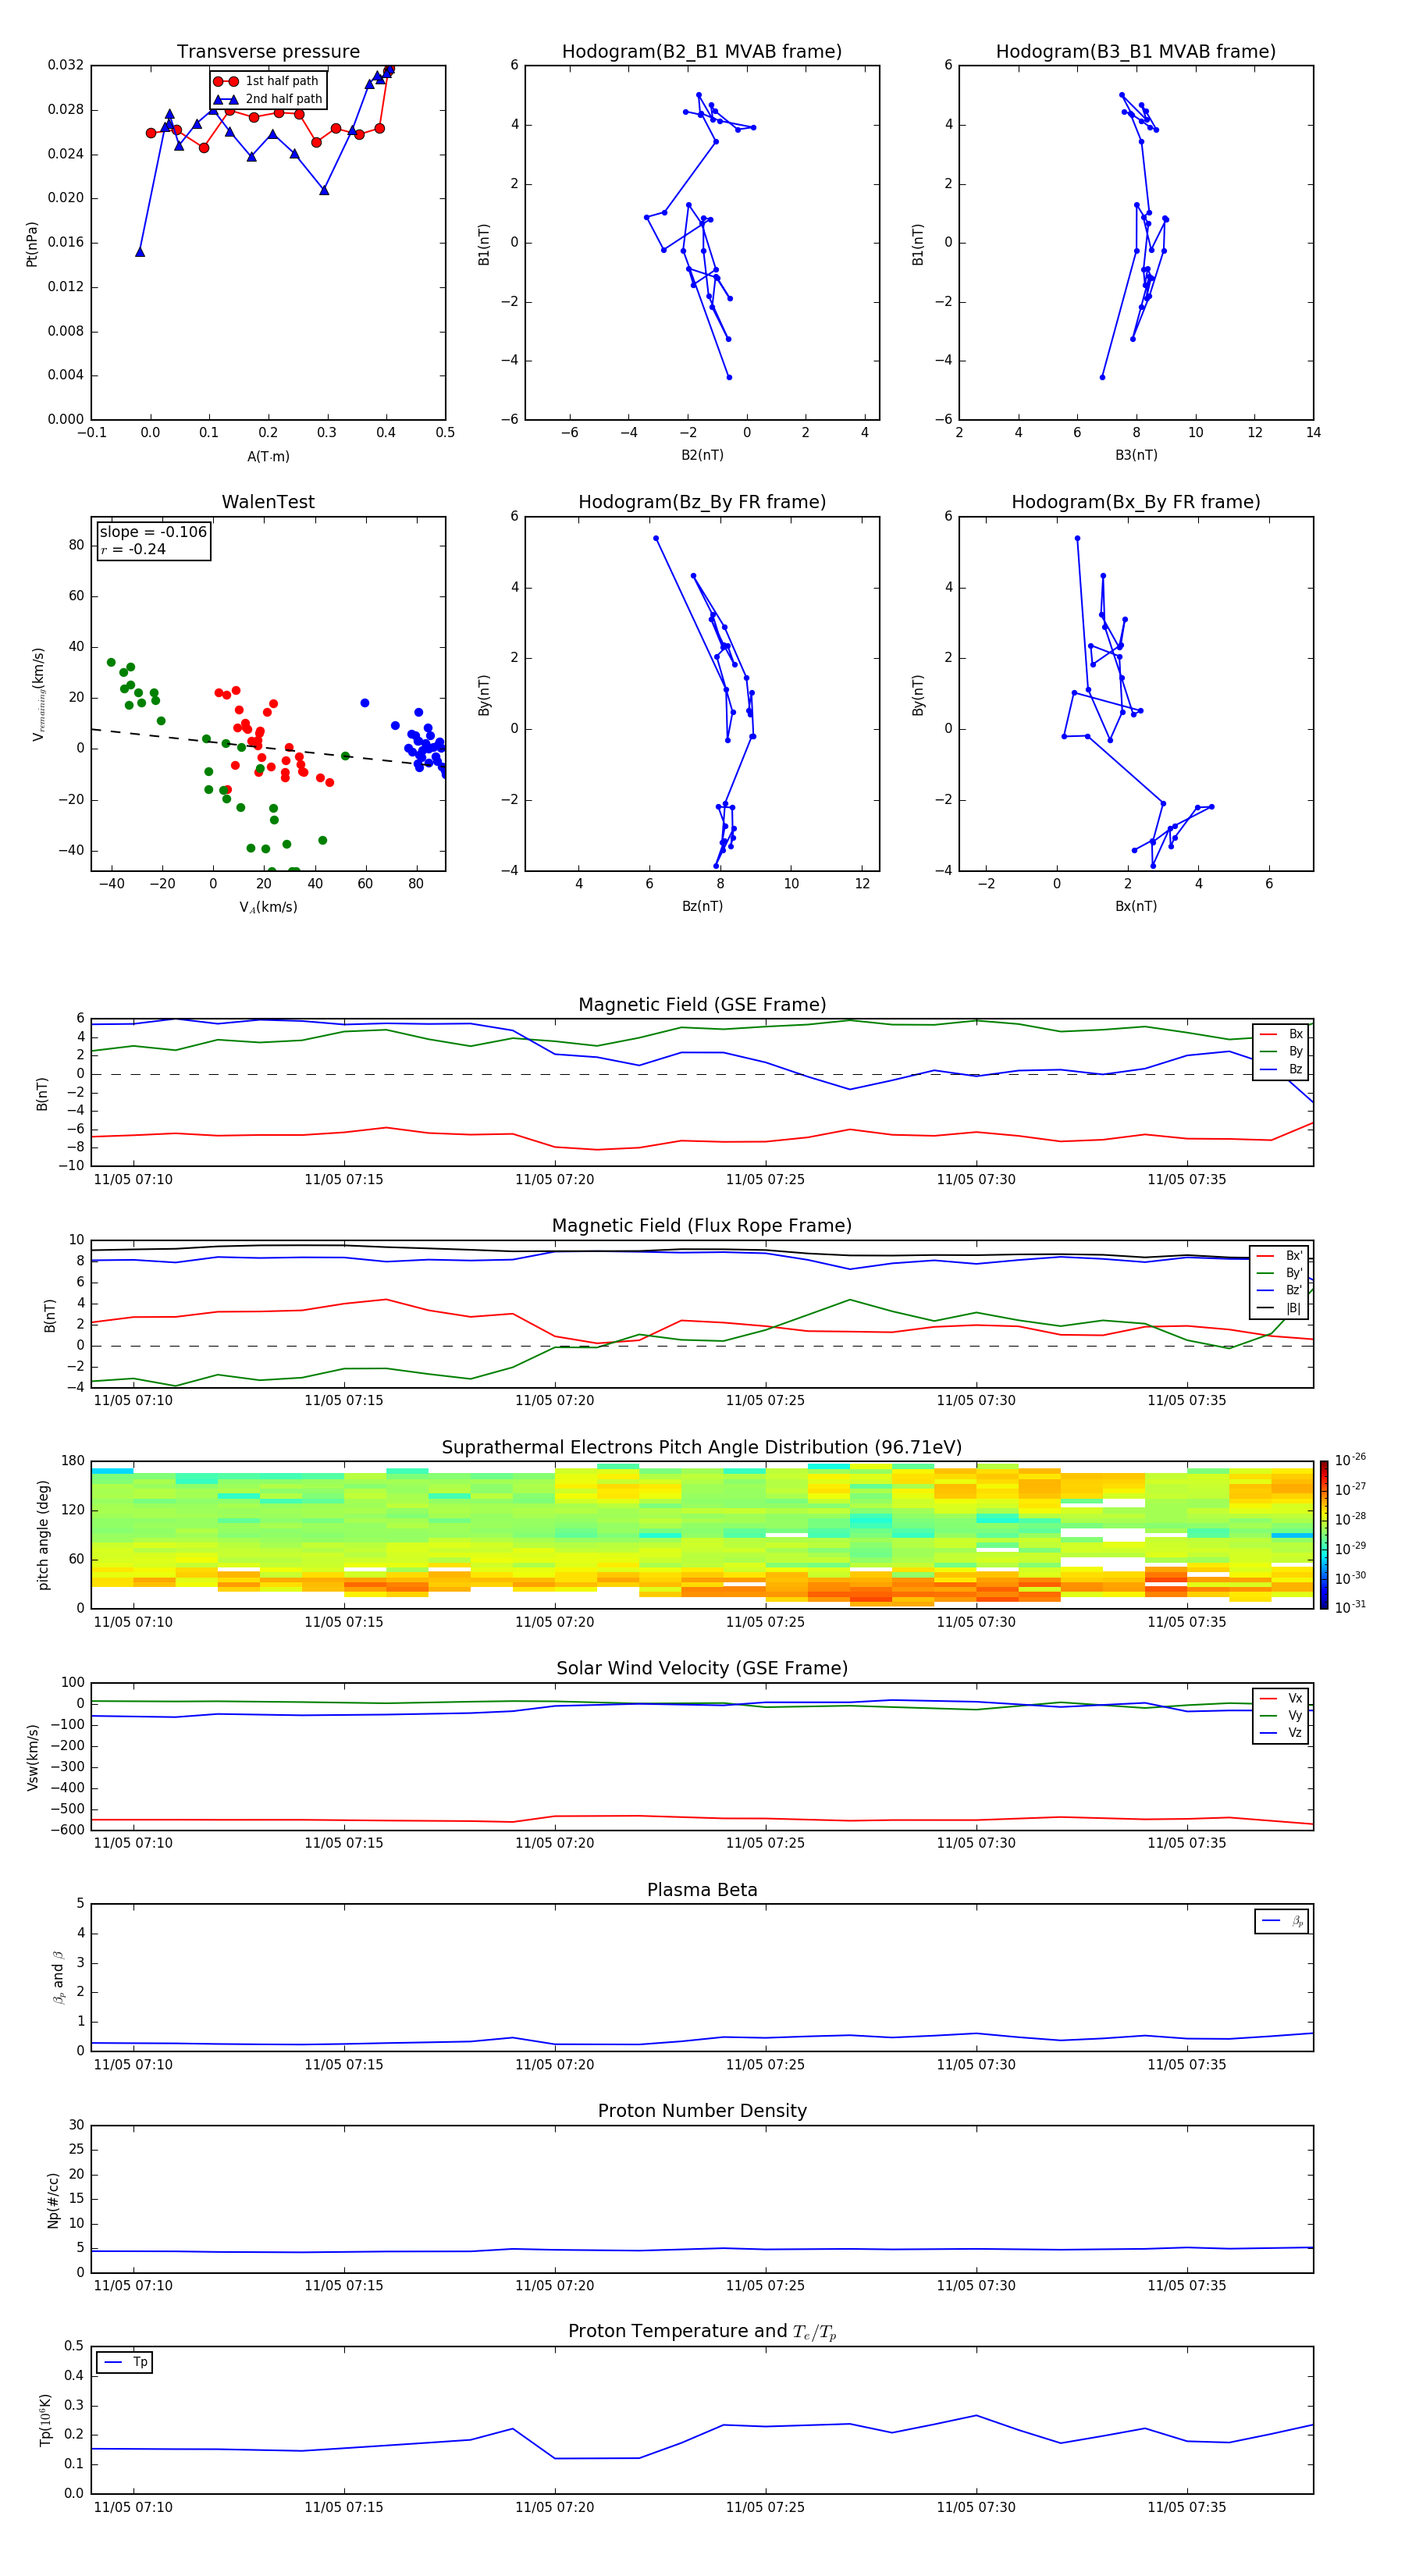Click the Tp legend in temperature plot
This screenshot has height=2576, width=1405.
click(125, 2362)
